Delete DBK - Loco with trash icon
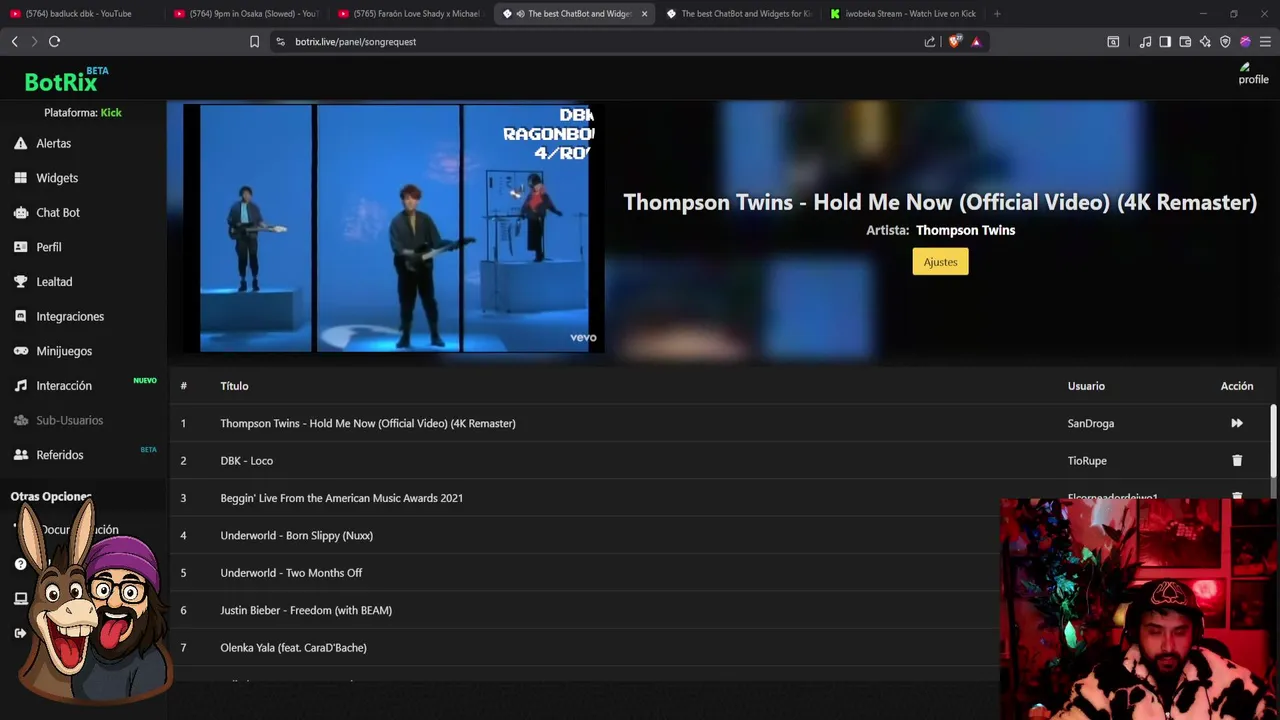Screen dimensions: 1280x720 pyautogui.click(x=1237, y=461)
